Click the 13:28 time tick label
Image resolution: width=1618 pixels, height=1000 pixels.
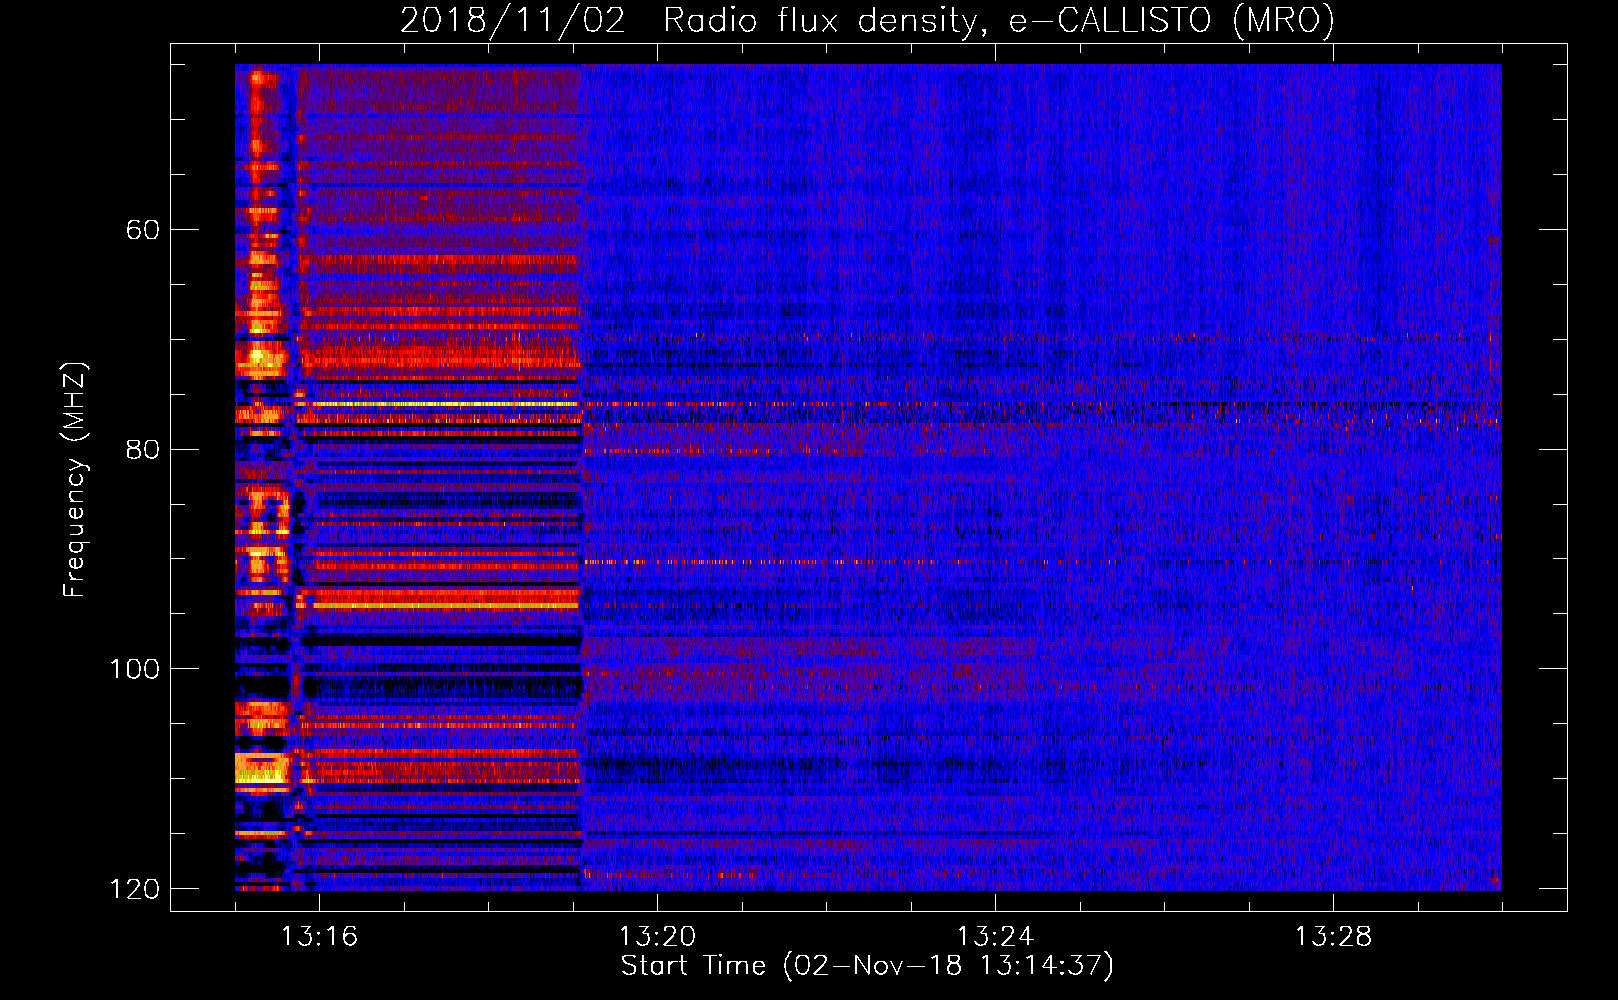tap(1333, 936)
